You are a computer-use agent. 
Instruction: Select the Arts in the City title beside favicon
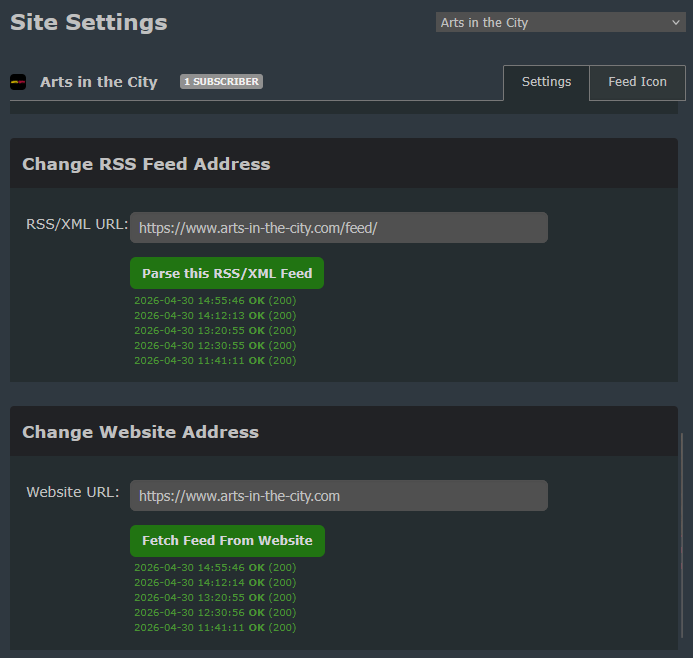pyautogui.click(x=99, y=82)
